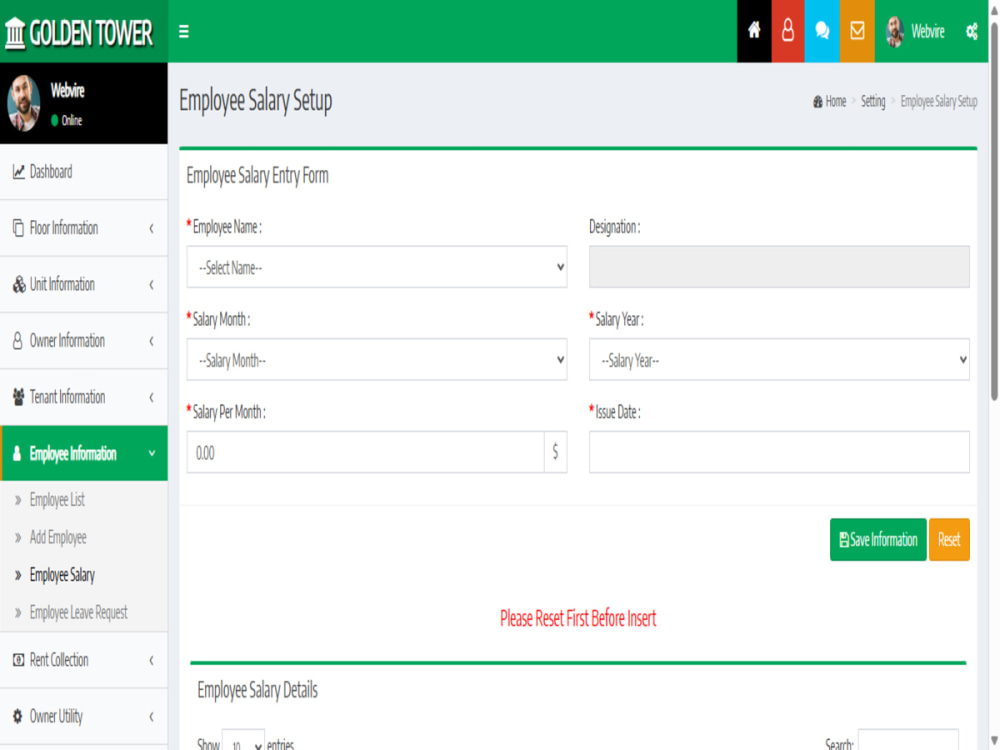Click the Golden Tower building logo icon
The image size is (1000, 750).
point(15,33)
